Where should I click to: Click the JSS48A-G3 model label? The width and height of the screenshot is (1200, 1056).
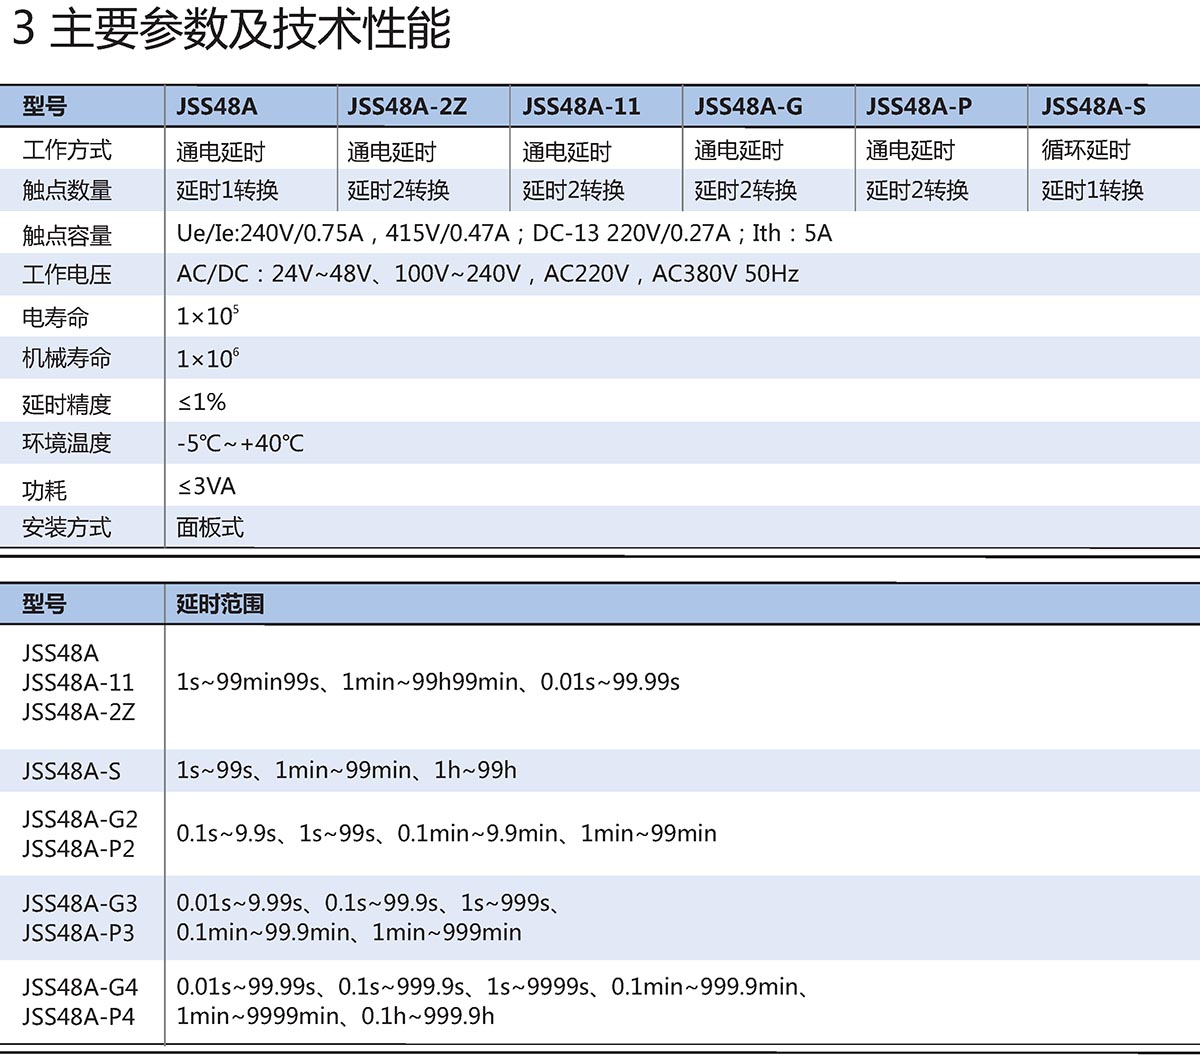tap(80, 904)
